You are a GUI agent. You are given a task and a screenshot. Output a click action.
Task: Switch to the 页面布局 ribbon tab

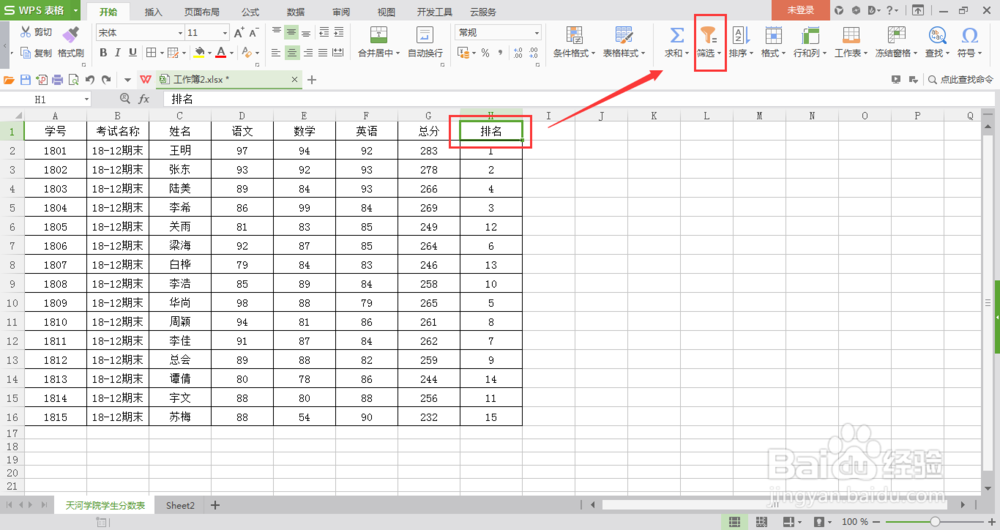[202, 11]
